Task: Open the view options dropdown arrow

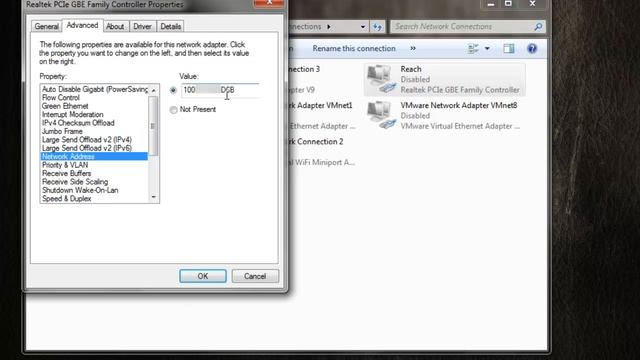Action: 487,49
